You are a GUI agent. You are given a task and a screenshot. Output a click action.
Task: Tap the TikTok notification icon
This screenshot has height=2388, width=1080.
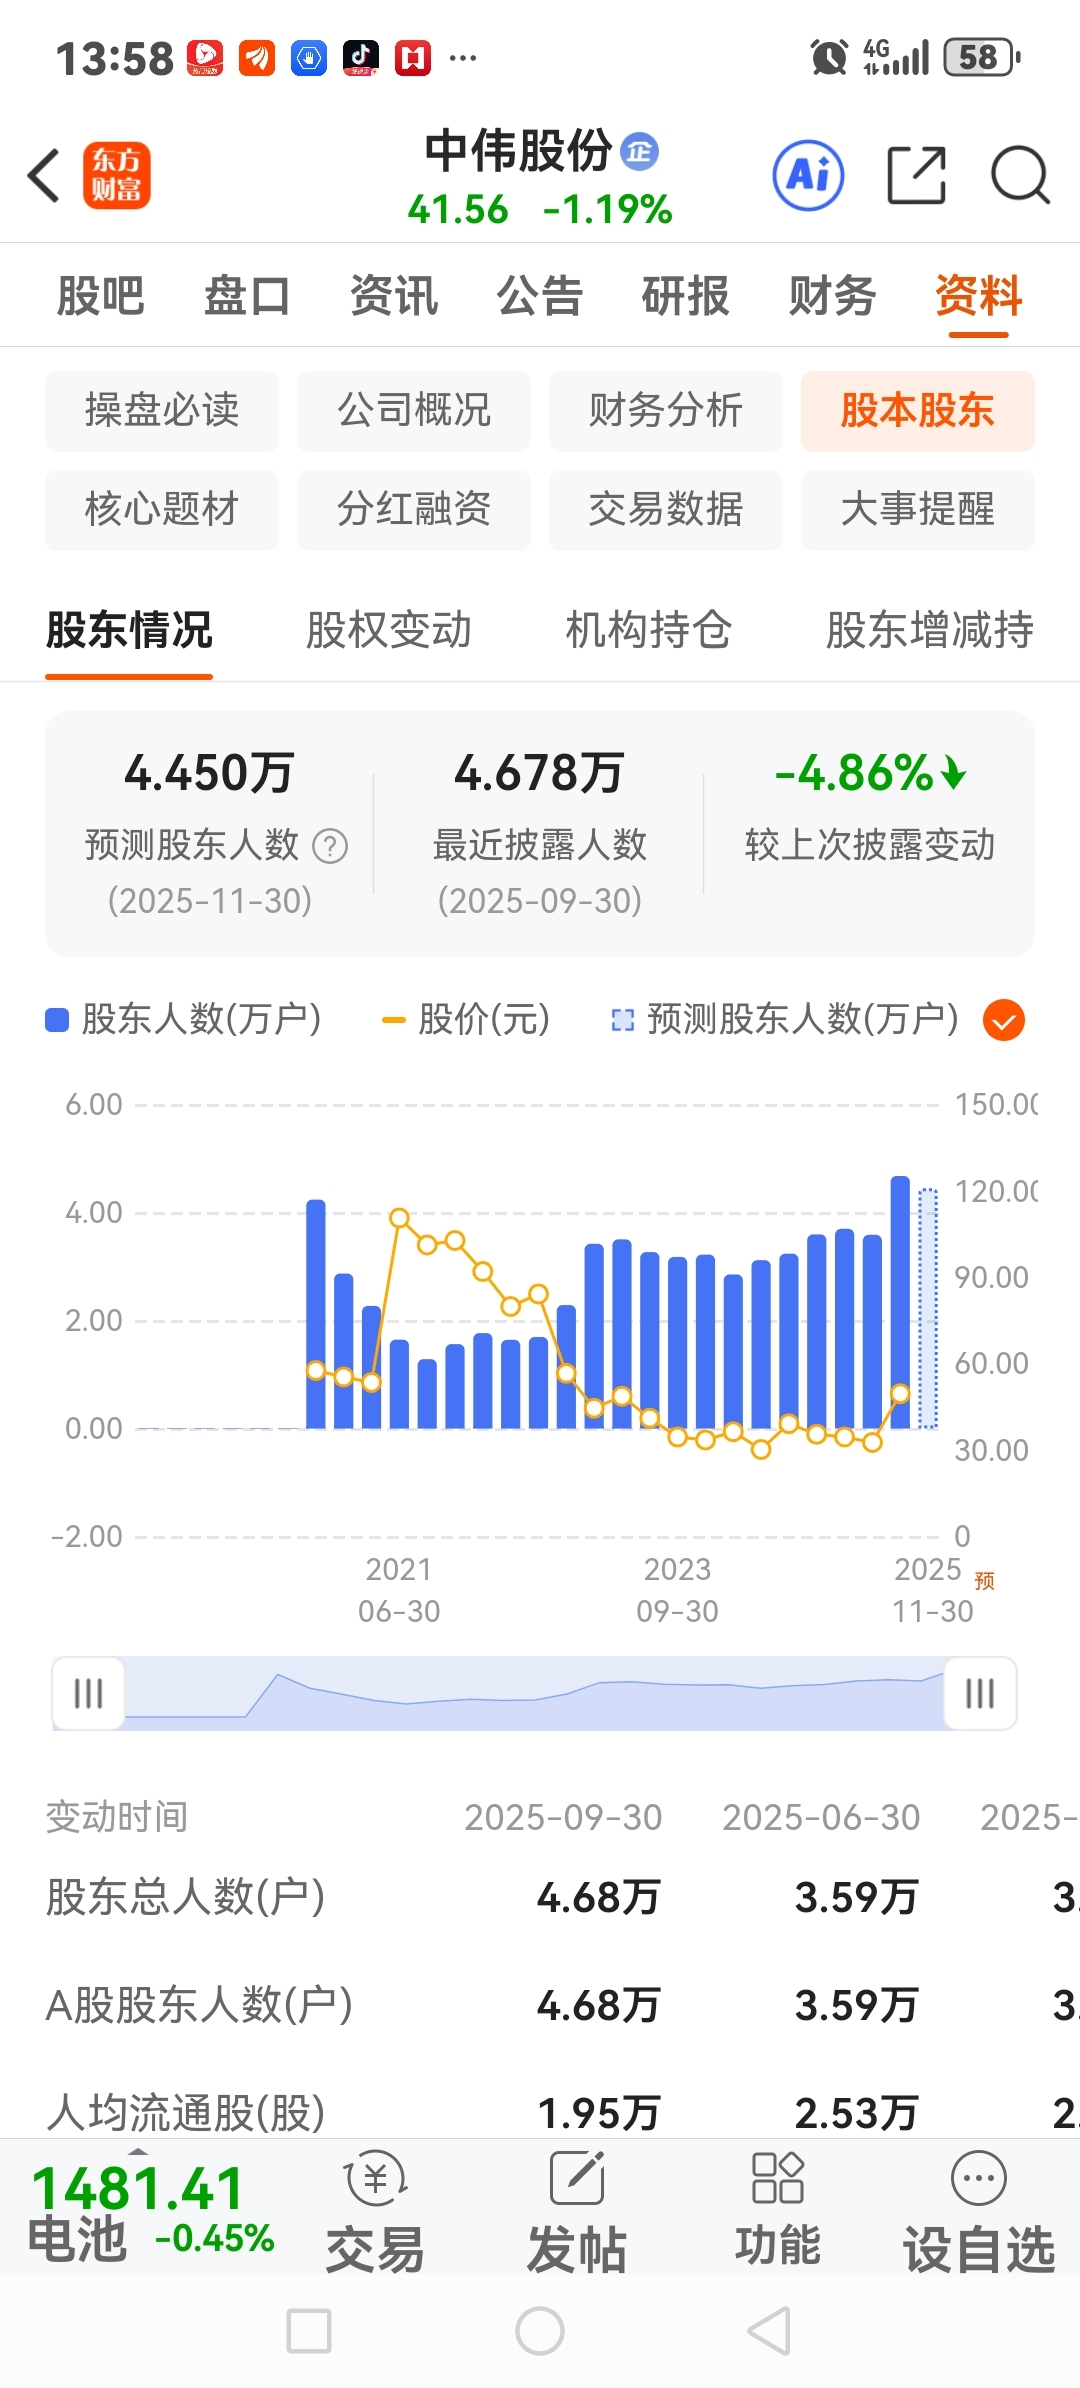pyautogui.click(x=361, y=57)
